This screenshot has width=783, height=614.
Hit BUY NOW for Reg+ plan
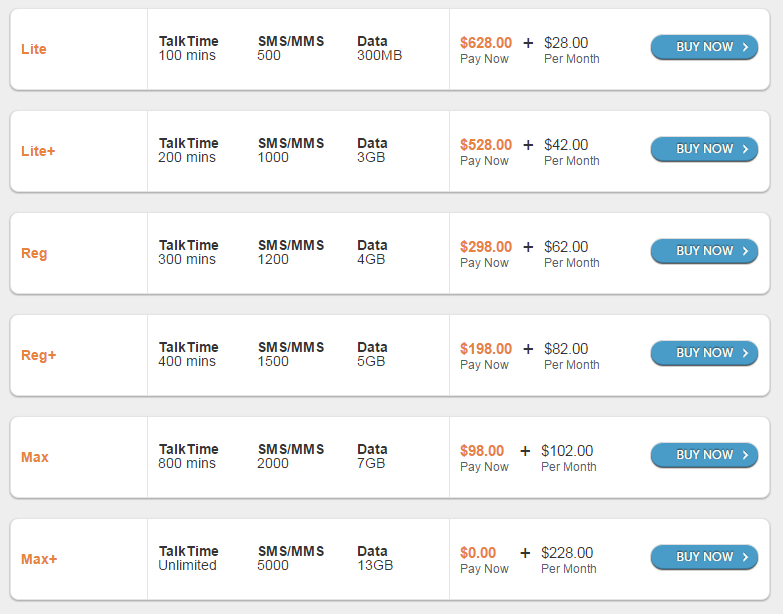[704, 353]
